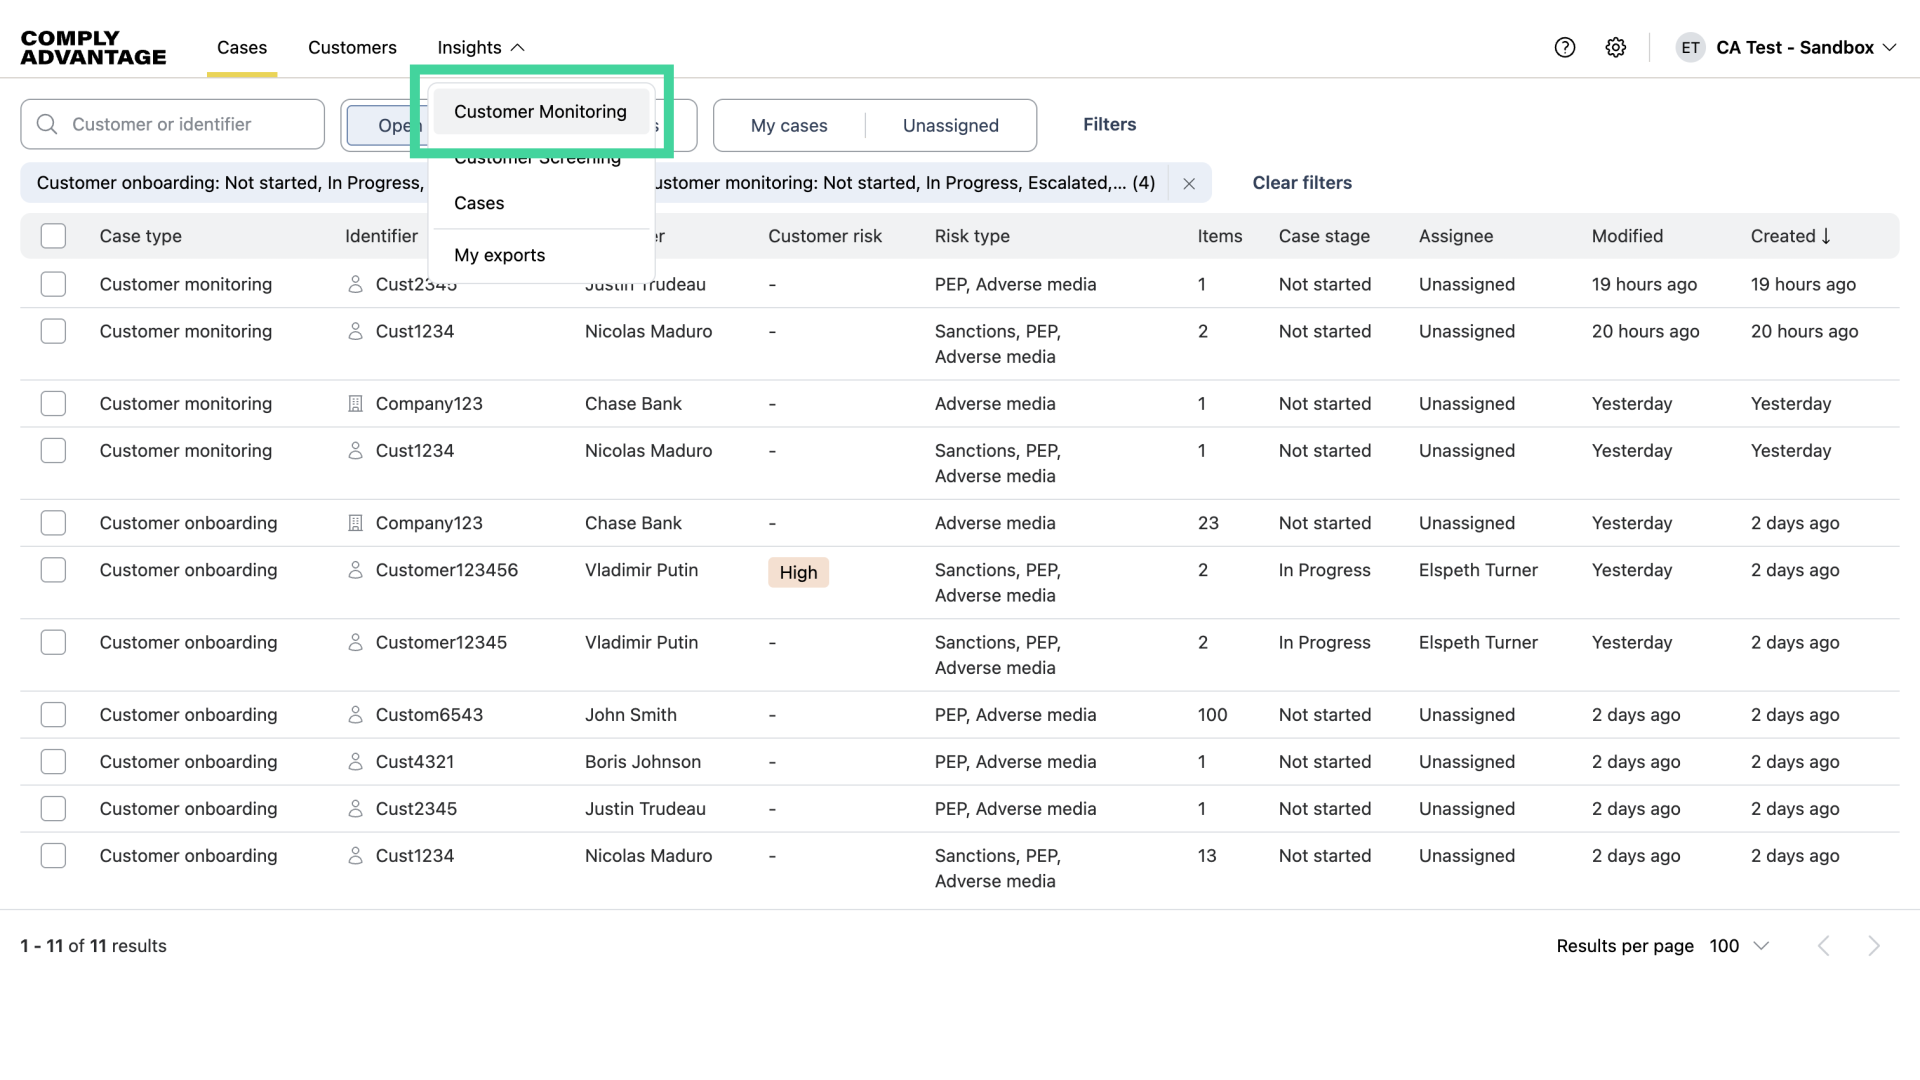Select Customer Monitoring from Insights menu
The width and height of the screenshot is (1920, 1080).
(x=540, y=111)
